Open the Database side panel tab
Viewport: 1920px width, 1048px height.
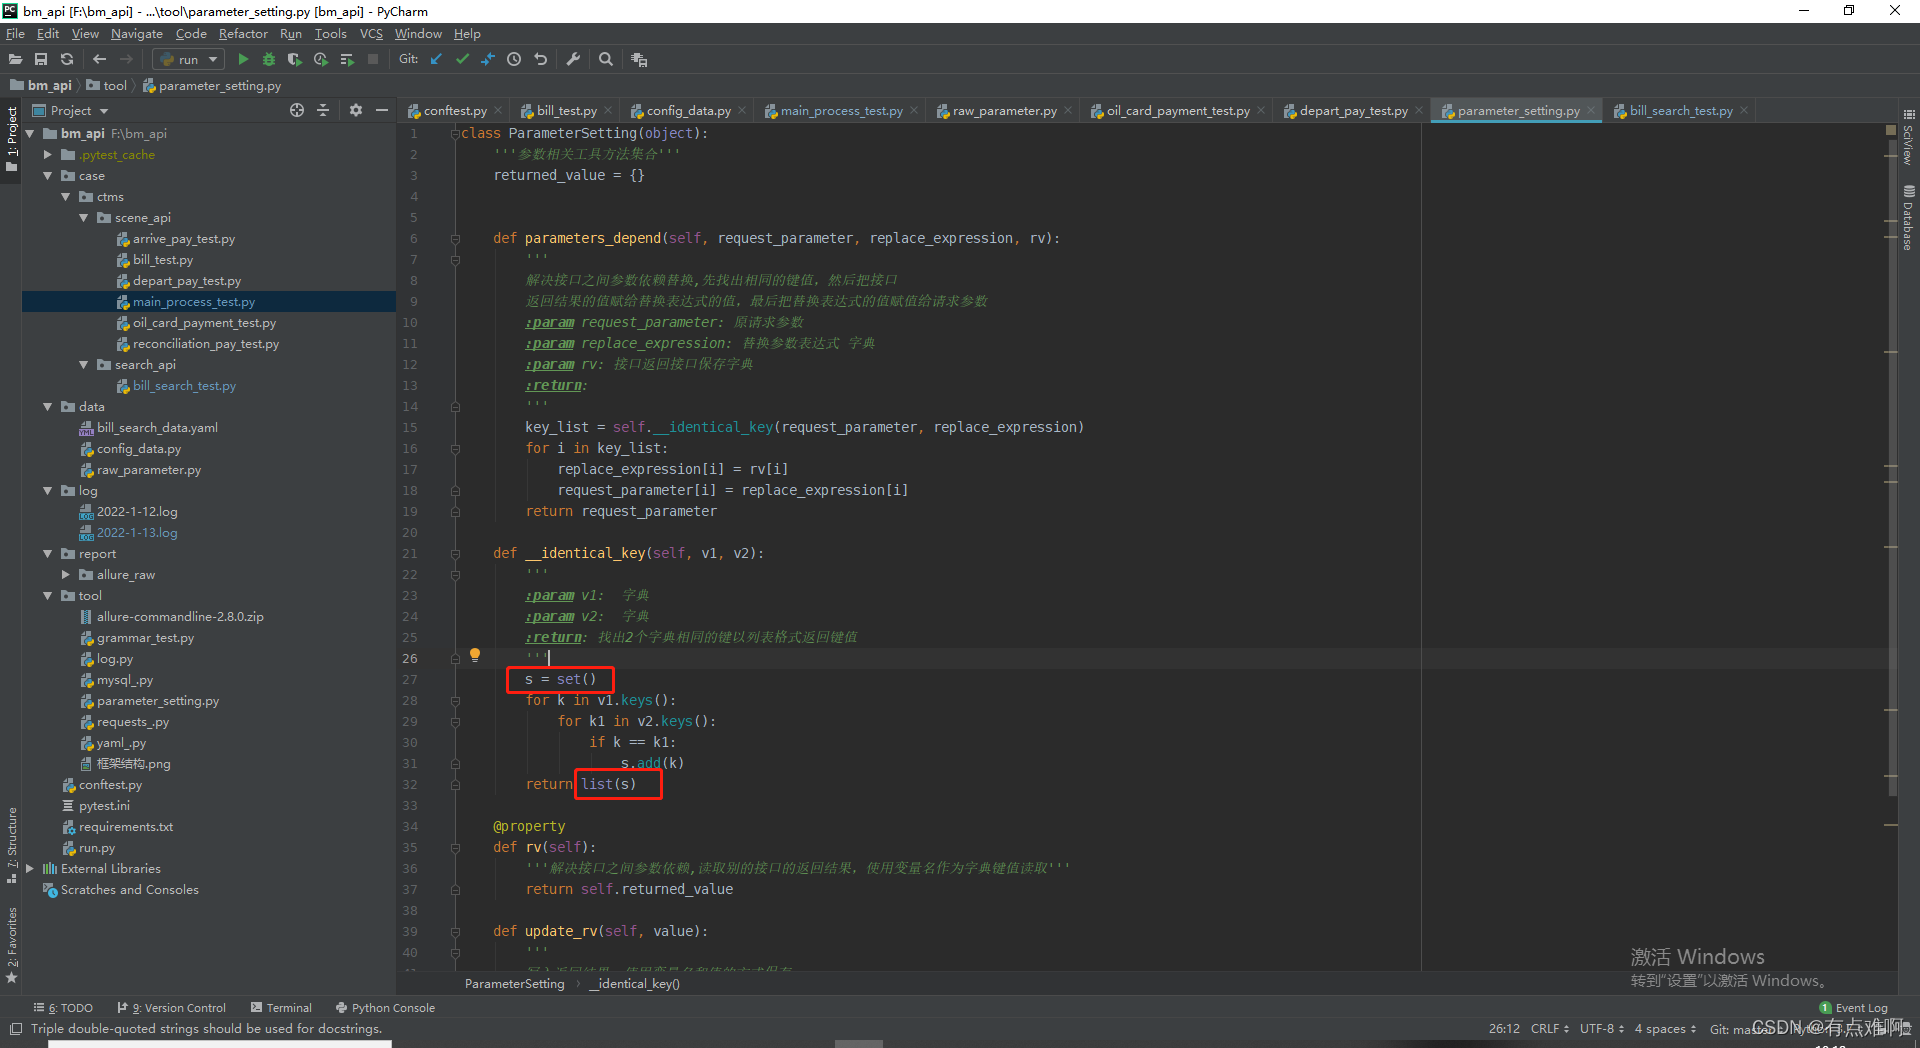point(1908,218)
